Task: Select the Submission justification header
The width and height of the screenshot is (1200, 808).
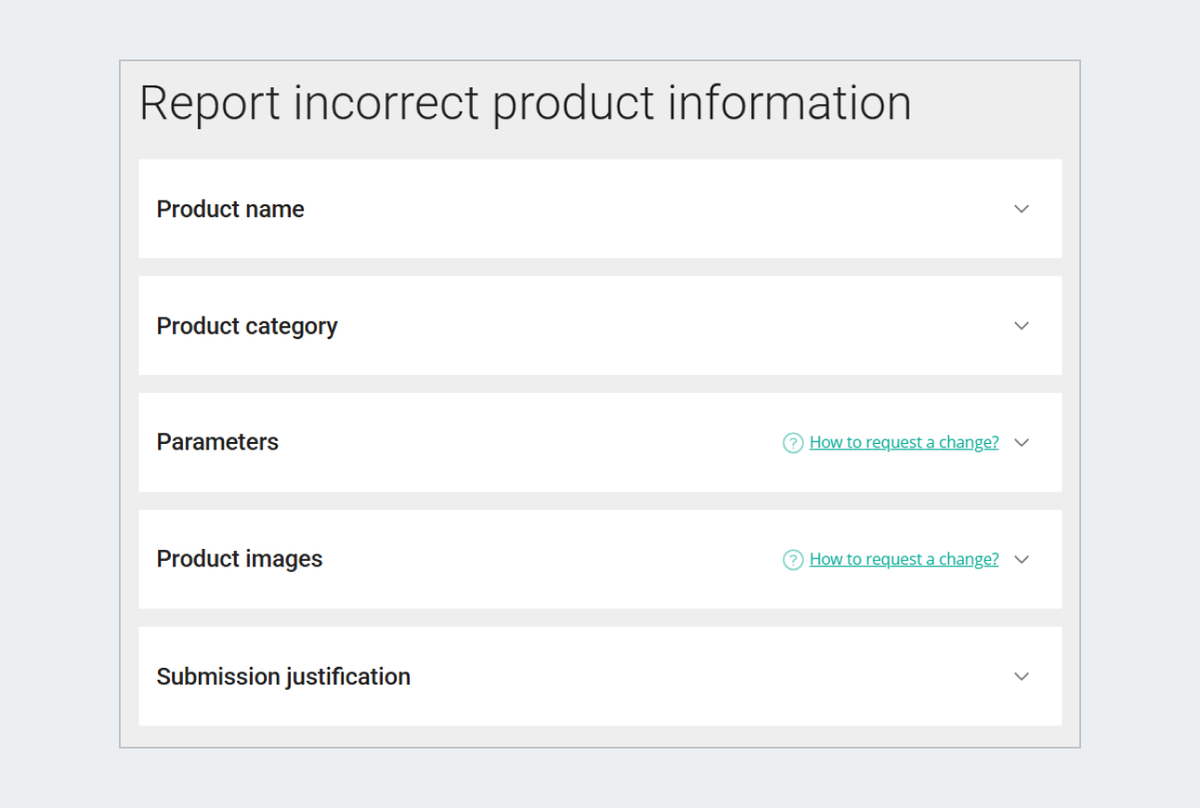Action: [283, 676]
